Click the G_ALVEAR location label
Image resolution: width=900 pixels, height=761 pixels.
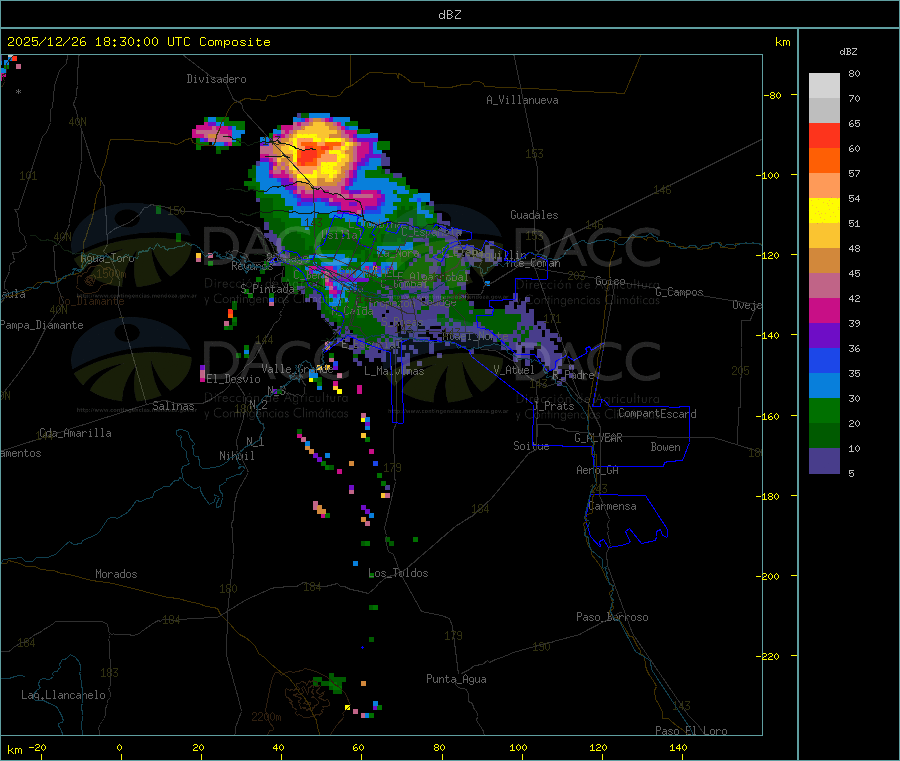598,438
